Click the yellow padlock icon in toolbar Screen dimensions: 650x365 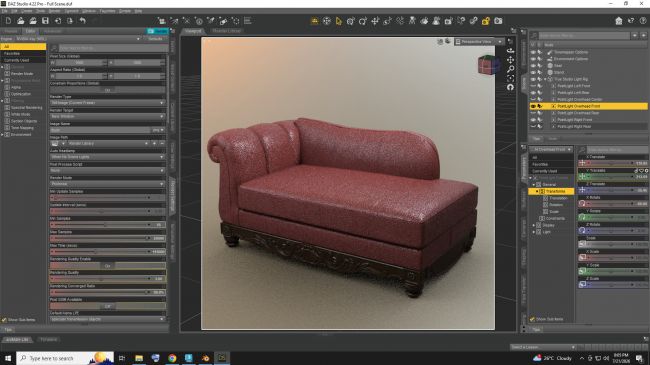(485, 21)
